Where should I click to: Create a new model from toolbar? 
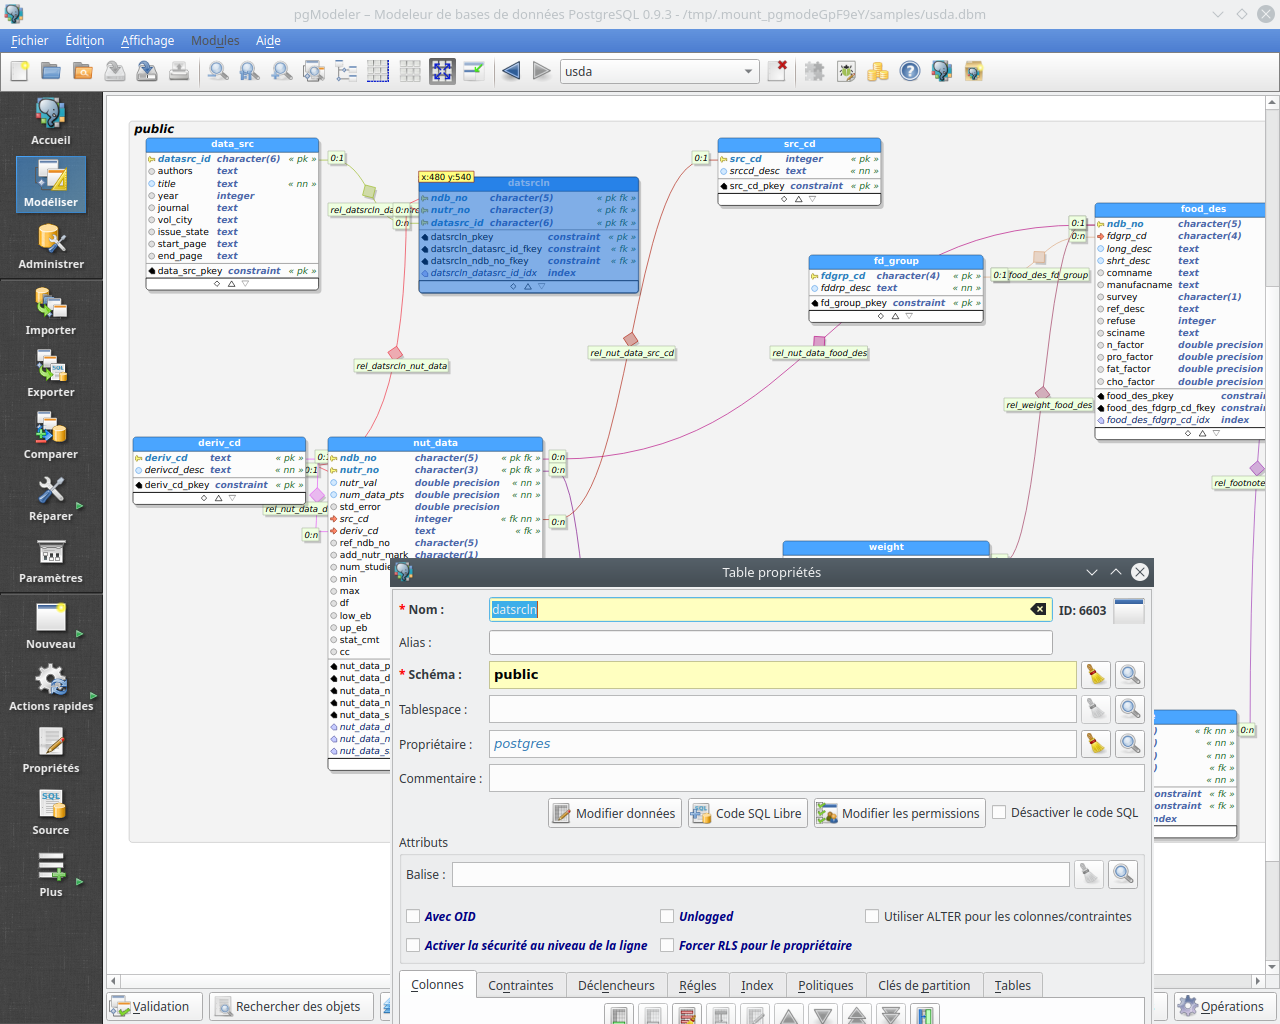pyautogui.click(x=19, y=71)
